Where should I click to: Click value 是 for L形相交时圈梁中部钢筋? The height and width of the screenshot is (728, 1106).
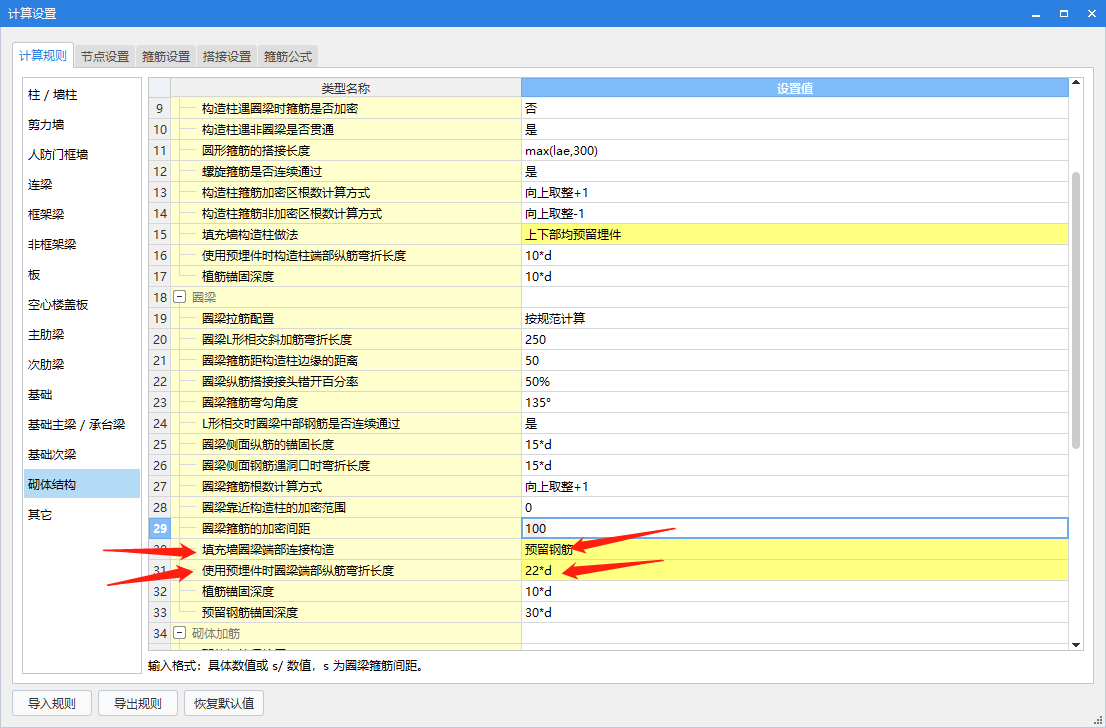795,424
